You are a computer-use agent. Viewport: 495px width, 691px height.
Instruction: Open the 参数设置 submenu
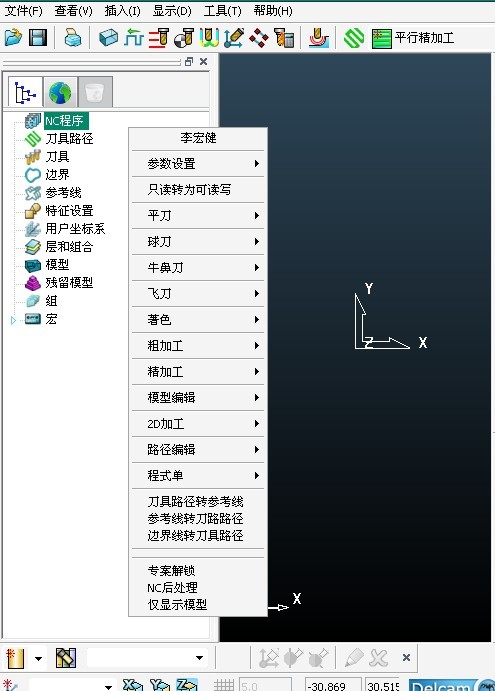point(198,164)
